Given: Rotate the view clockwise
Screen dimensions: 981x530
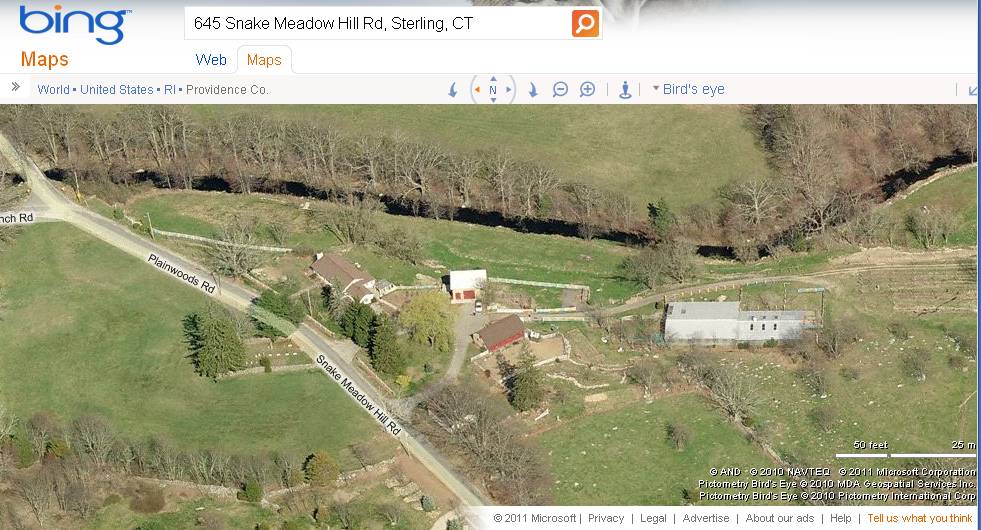Looking at the screenshot, I should [x=532, y=89].
